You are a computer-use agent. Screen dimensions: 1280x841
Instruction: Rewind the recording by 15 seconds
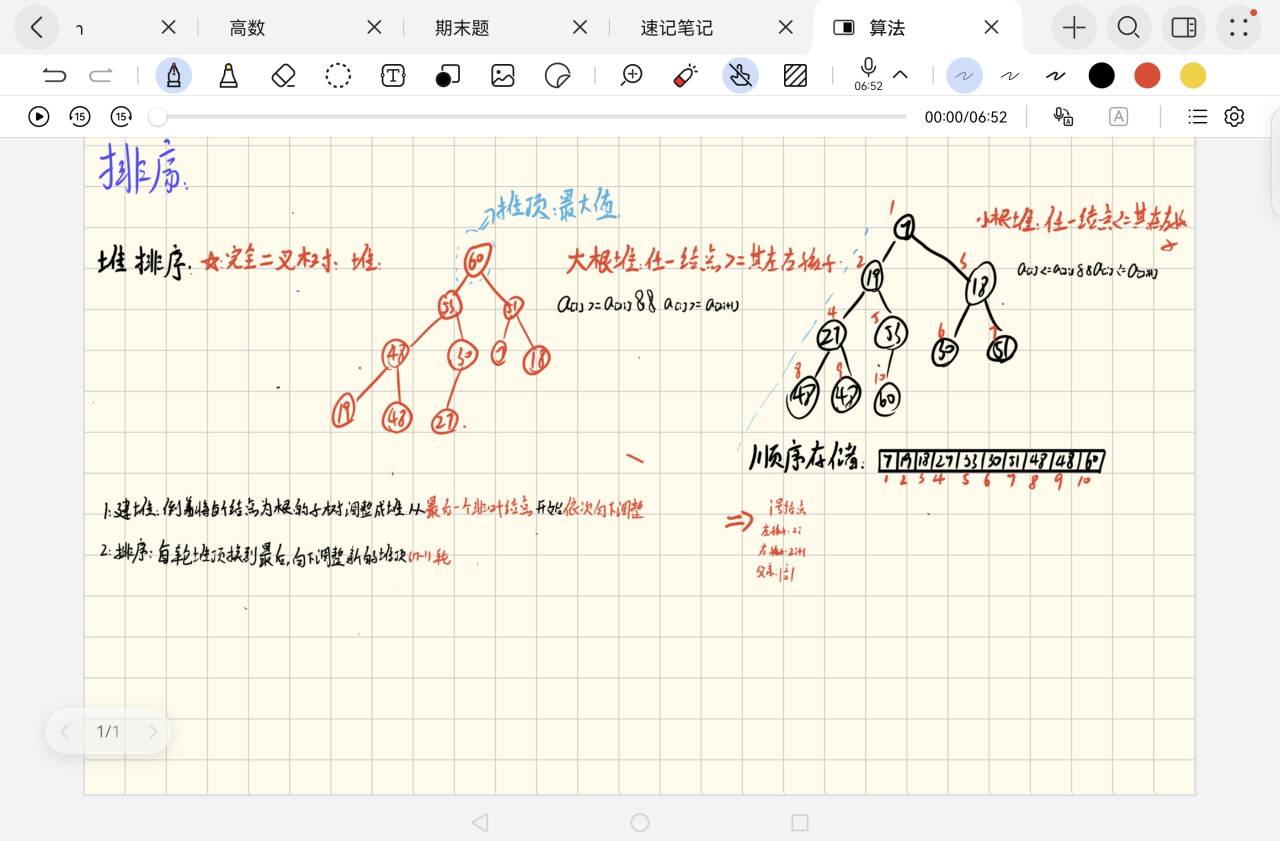[x=80, y=117]
